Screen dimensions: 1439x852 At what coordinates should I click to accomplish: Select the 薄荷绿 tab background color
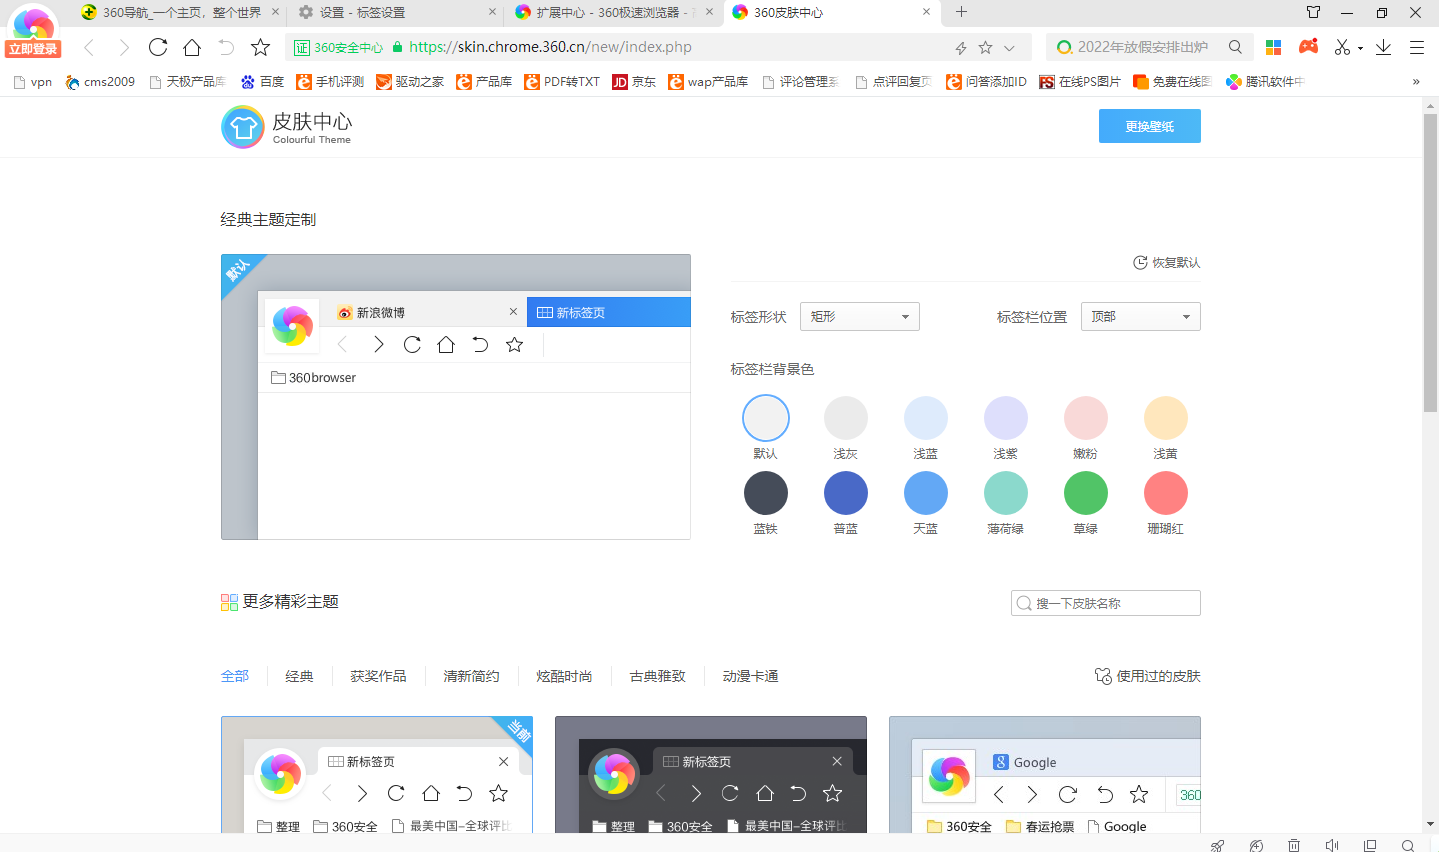(1005, 492)
